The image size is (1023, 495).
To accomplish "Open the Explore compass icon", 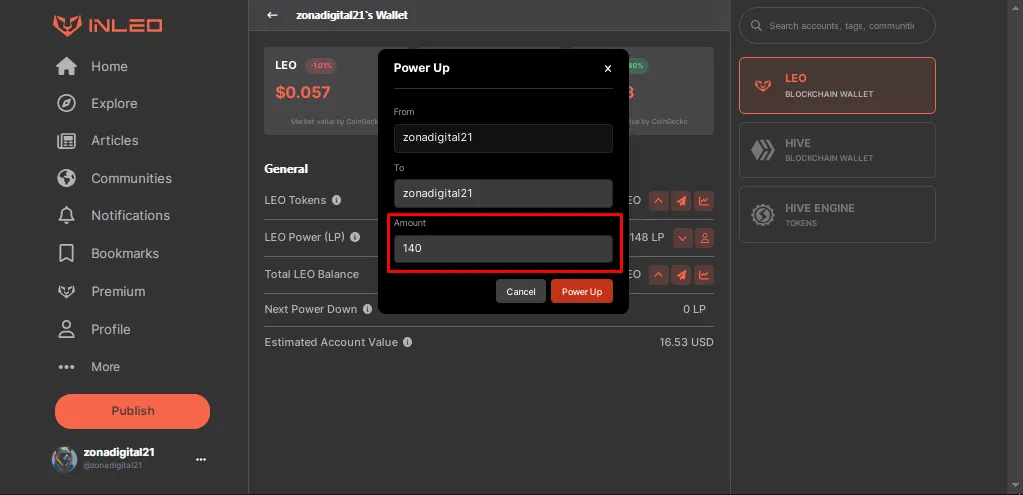I will (x=67, y=104).
